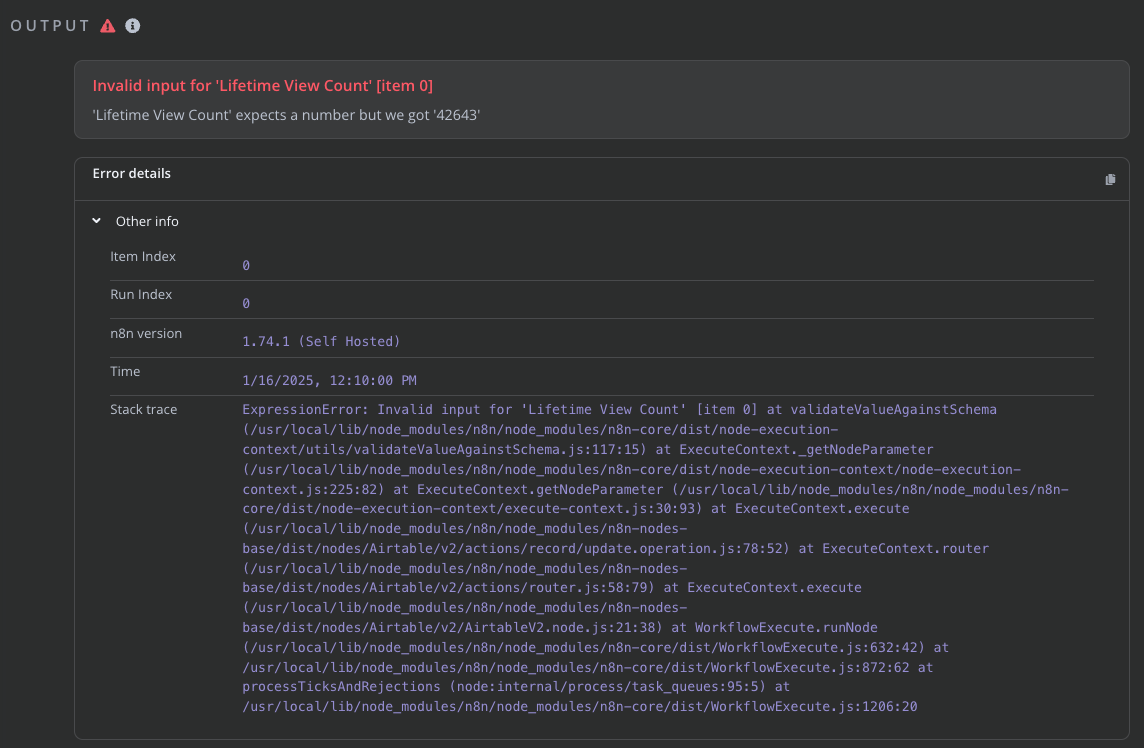Select the timestamp '1/16/2025, 12:10:00 PM'
Viewport: 1144px width, 748px height.
coord(330,380)
